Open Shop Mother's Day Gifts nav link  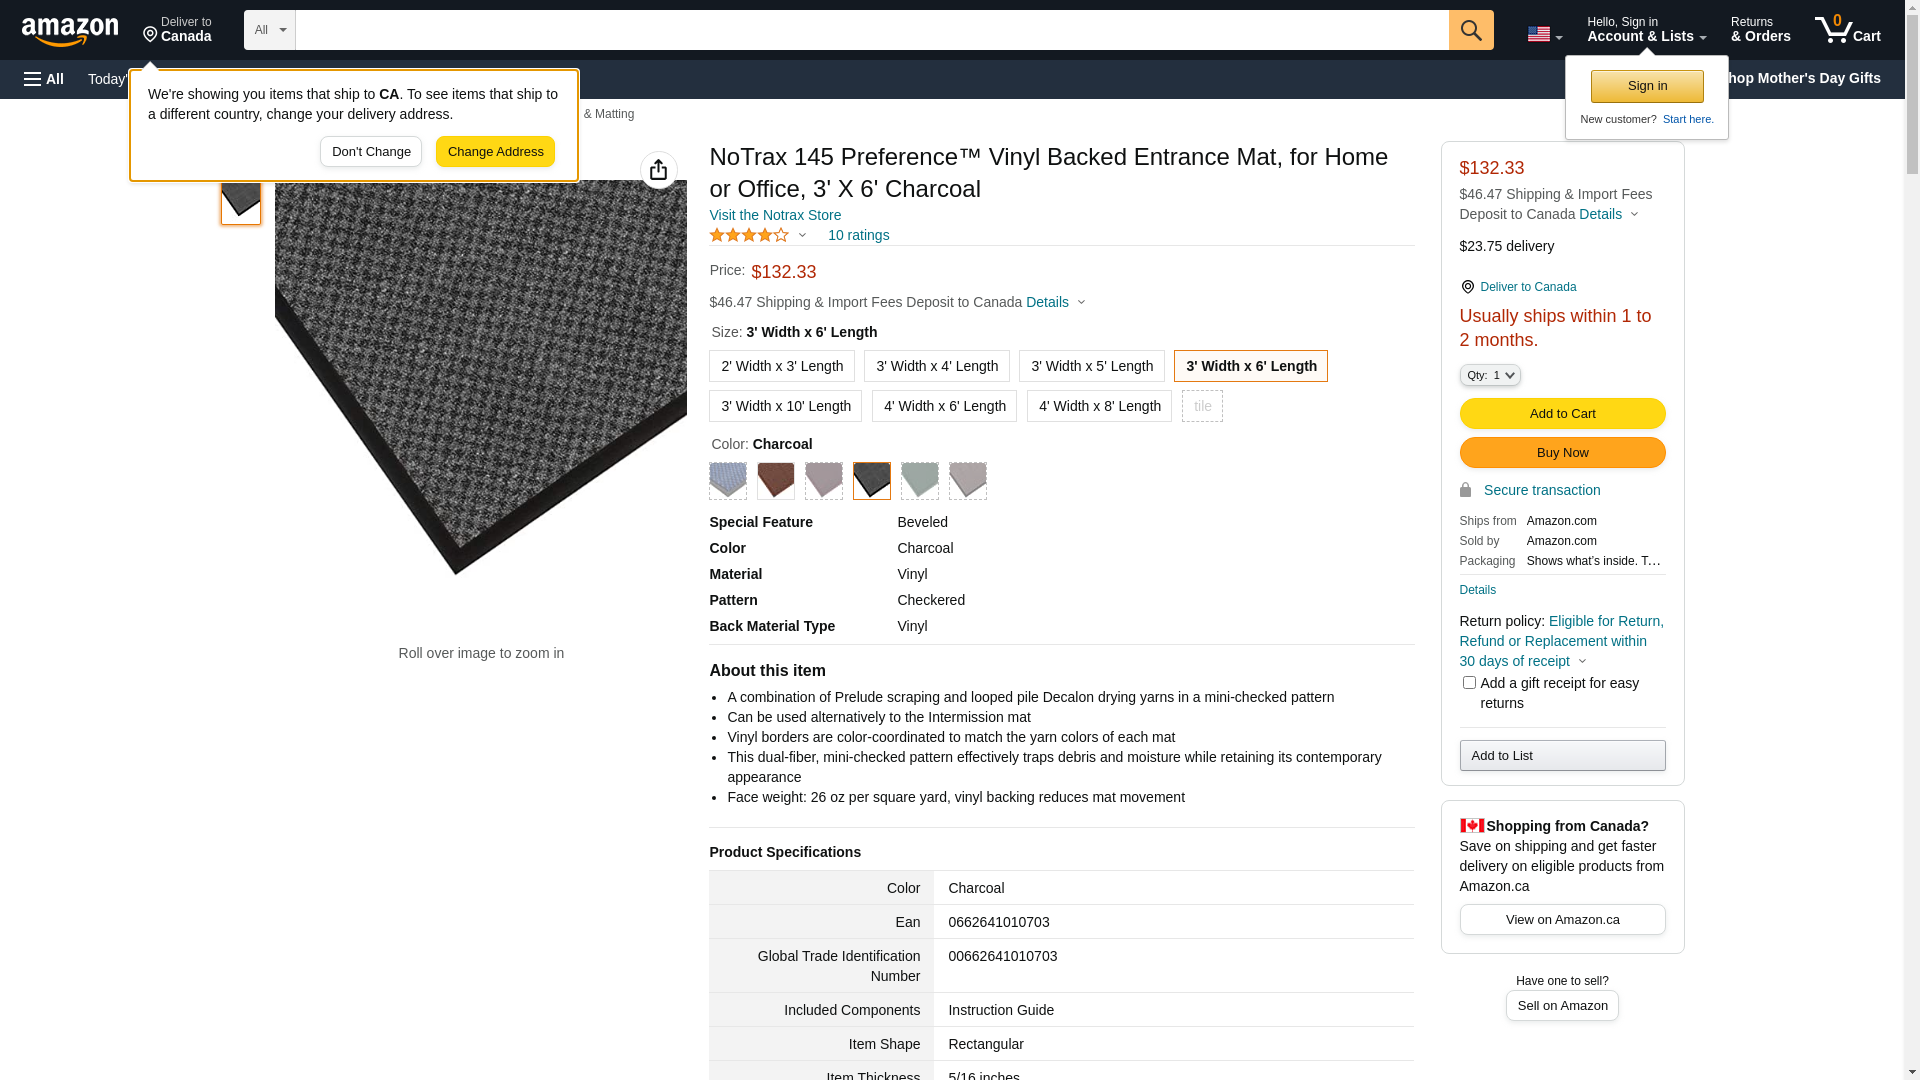pyautogui.click(x=1810, y=78)
